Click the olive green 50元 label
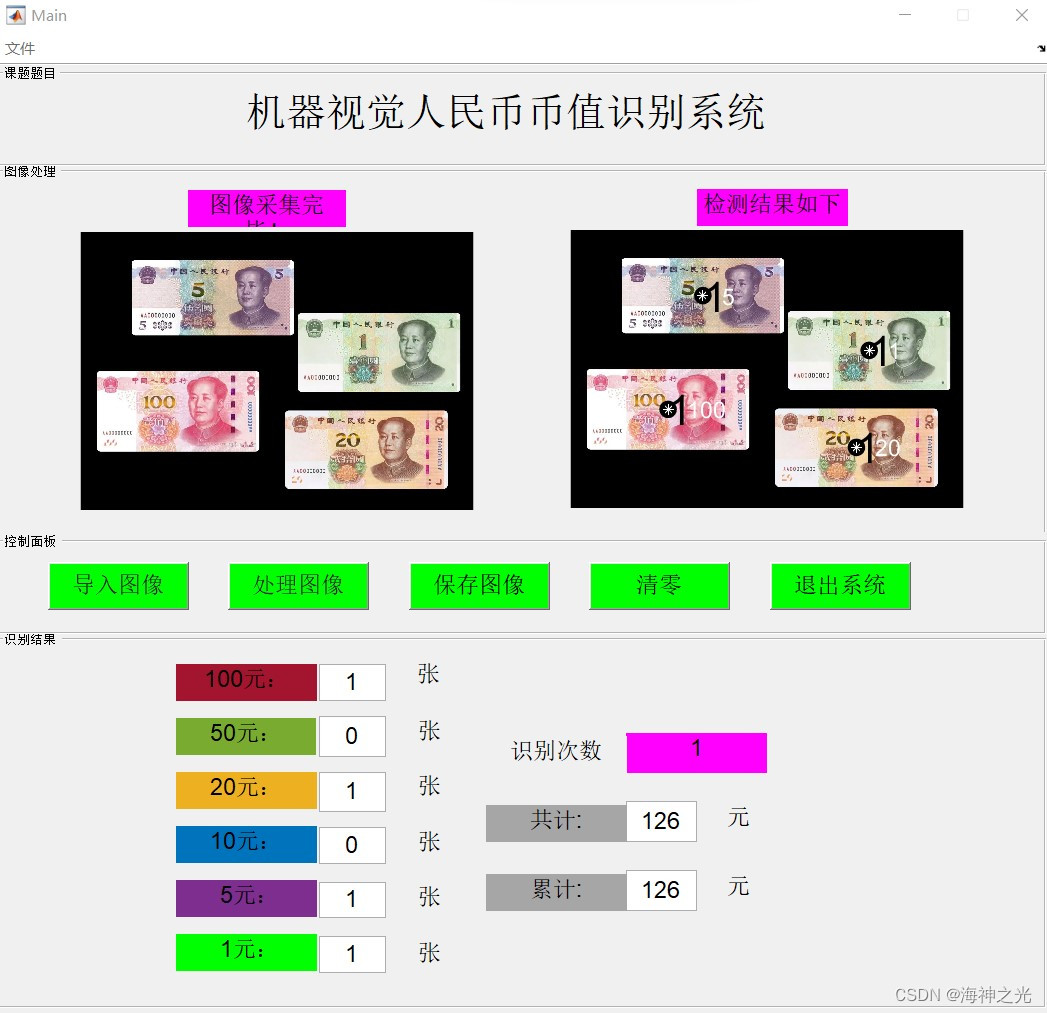 (x=246, y=737)
